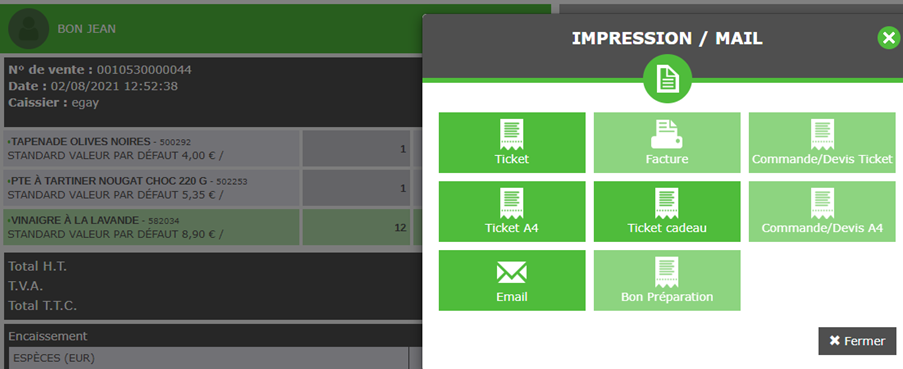
Task: Click the Bon Préparation receipt icon
Action: [667, 272]
